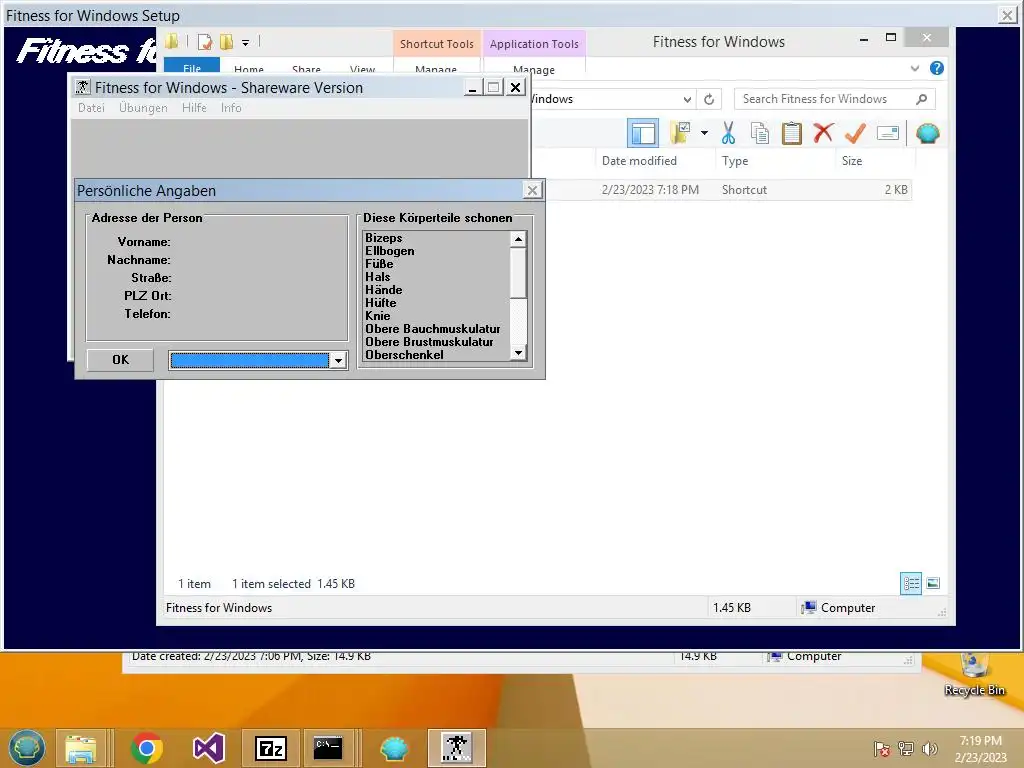1024x768 pixels.
Task: Select Hals in body parts list
Action: 377,277
